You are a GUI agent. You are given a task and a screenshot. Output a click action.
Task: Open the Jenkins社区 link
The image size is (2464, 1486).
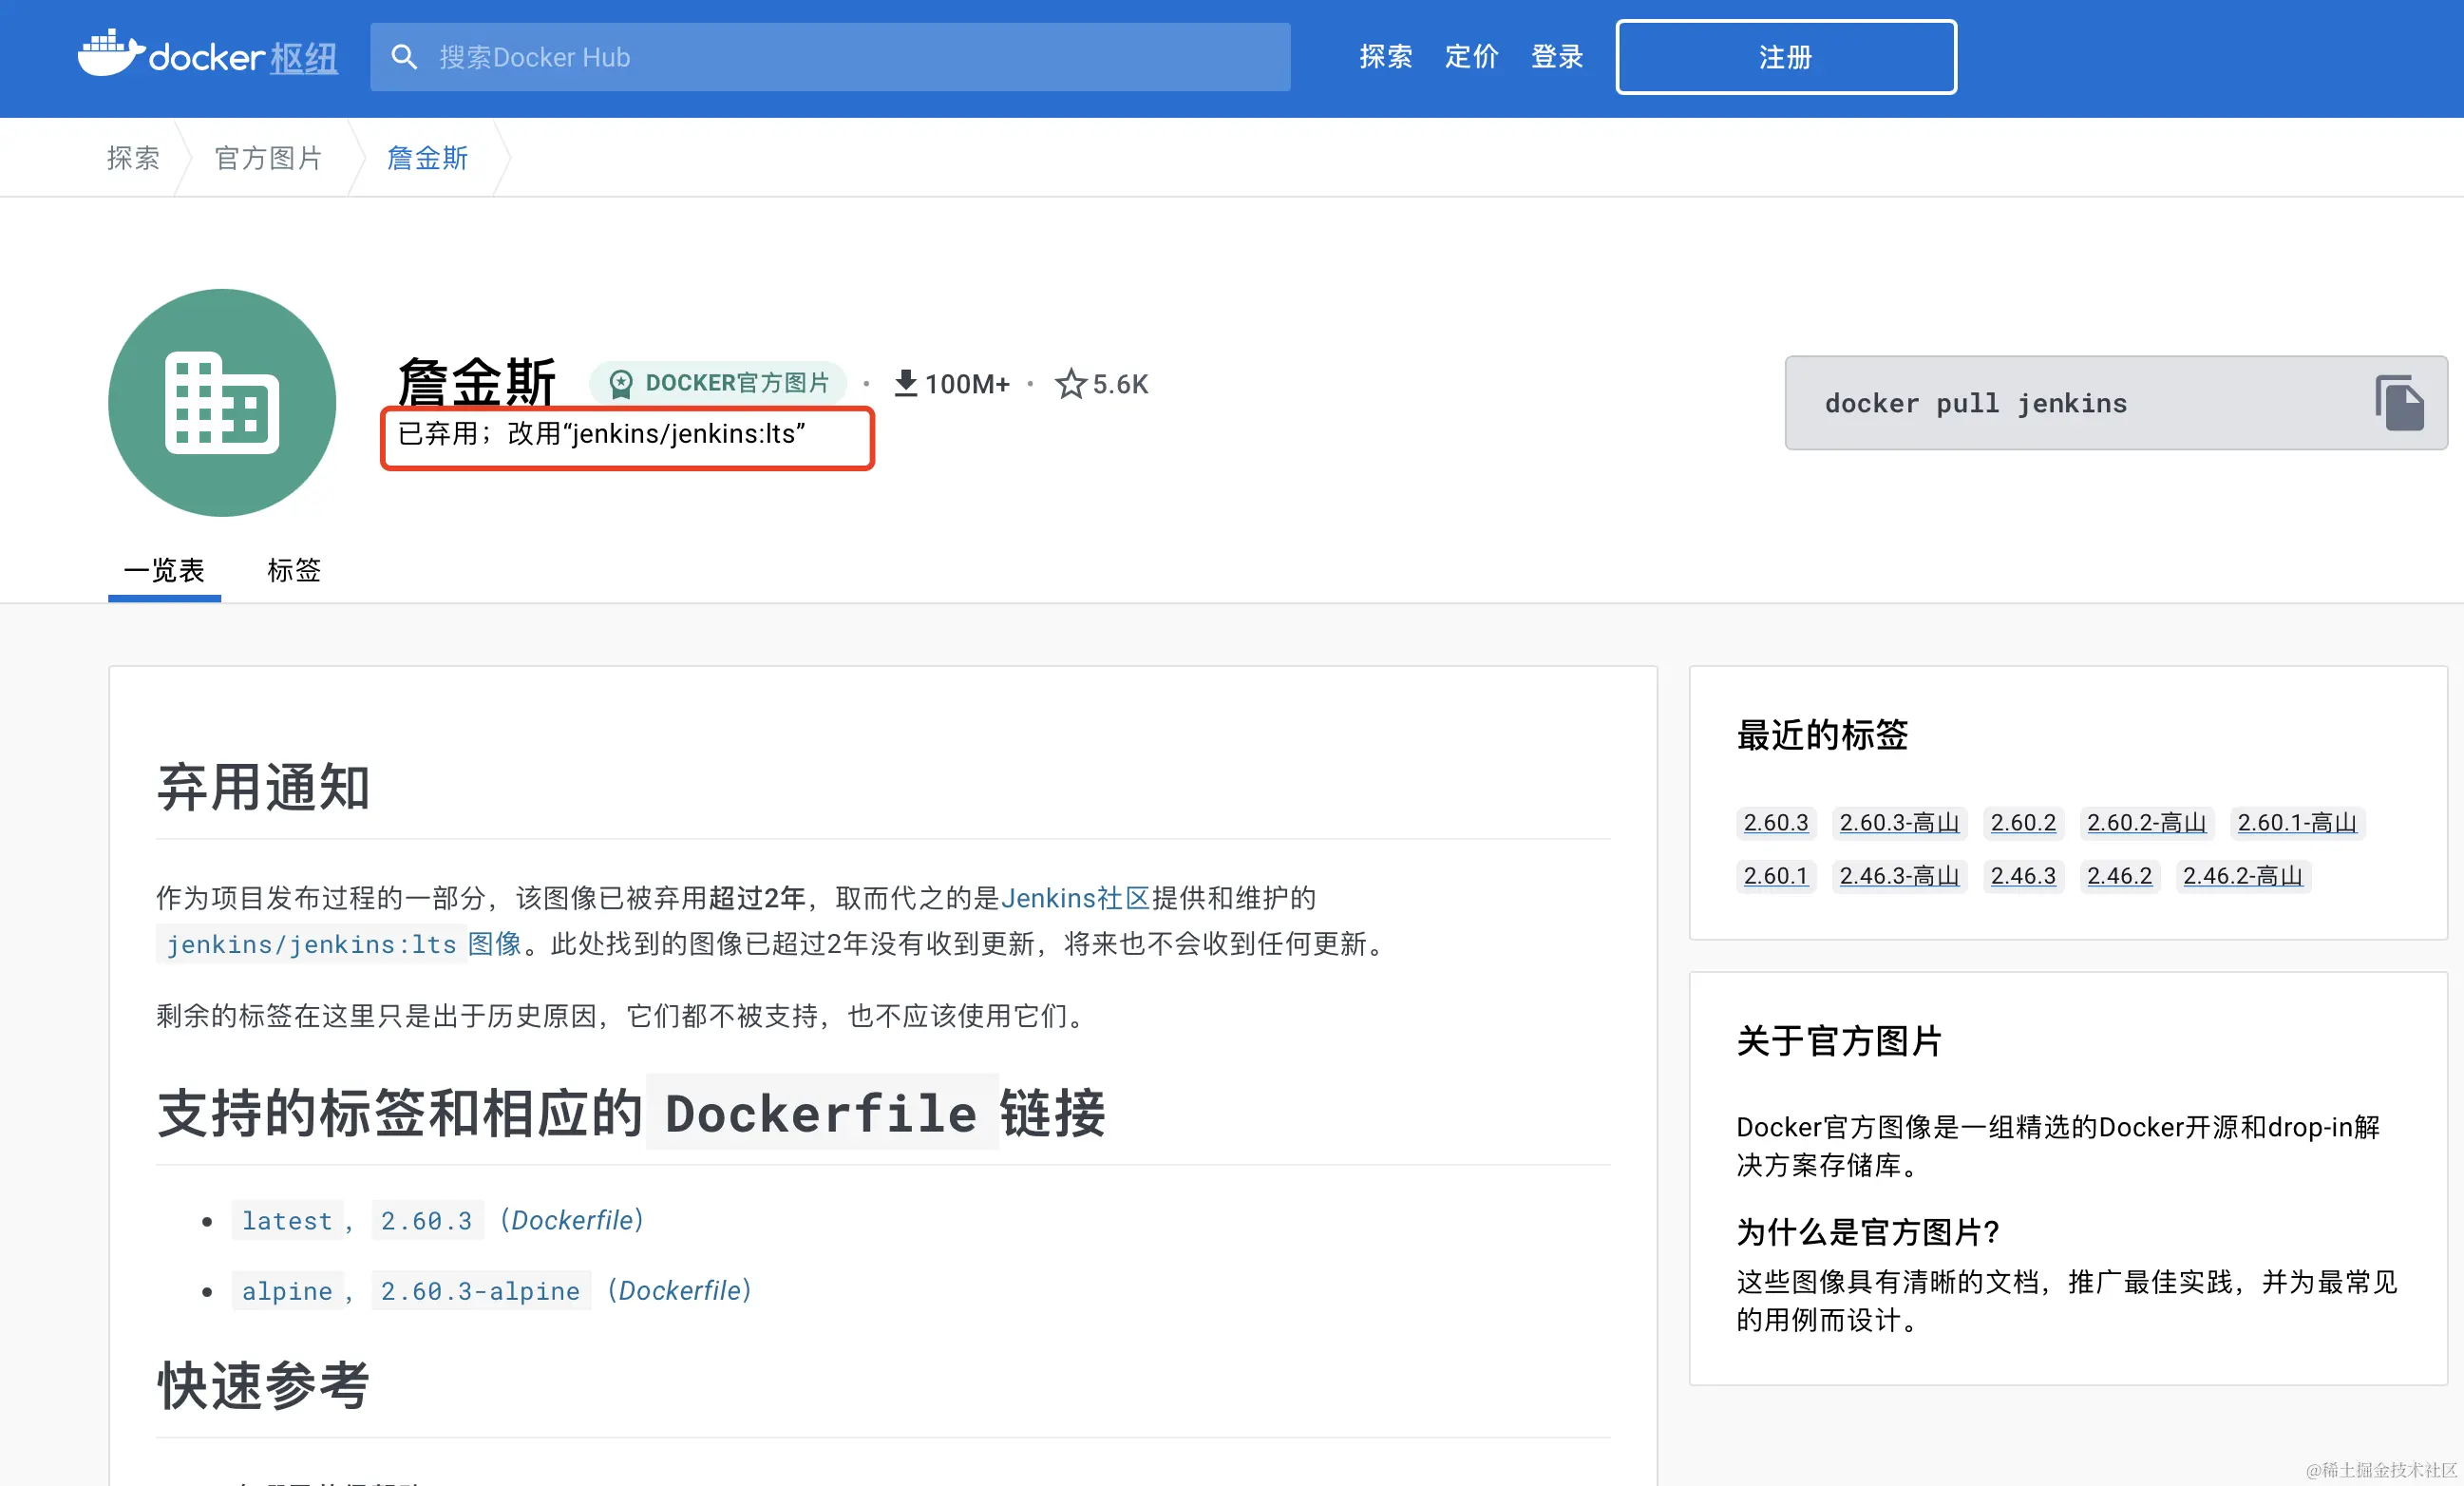(x=1075, y=898)
